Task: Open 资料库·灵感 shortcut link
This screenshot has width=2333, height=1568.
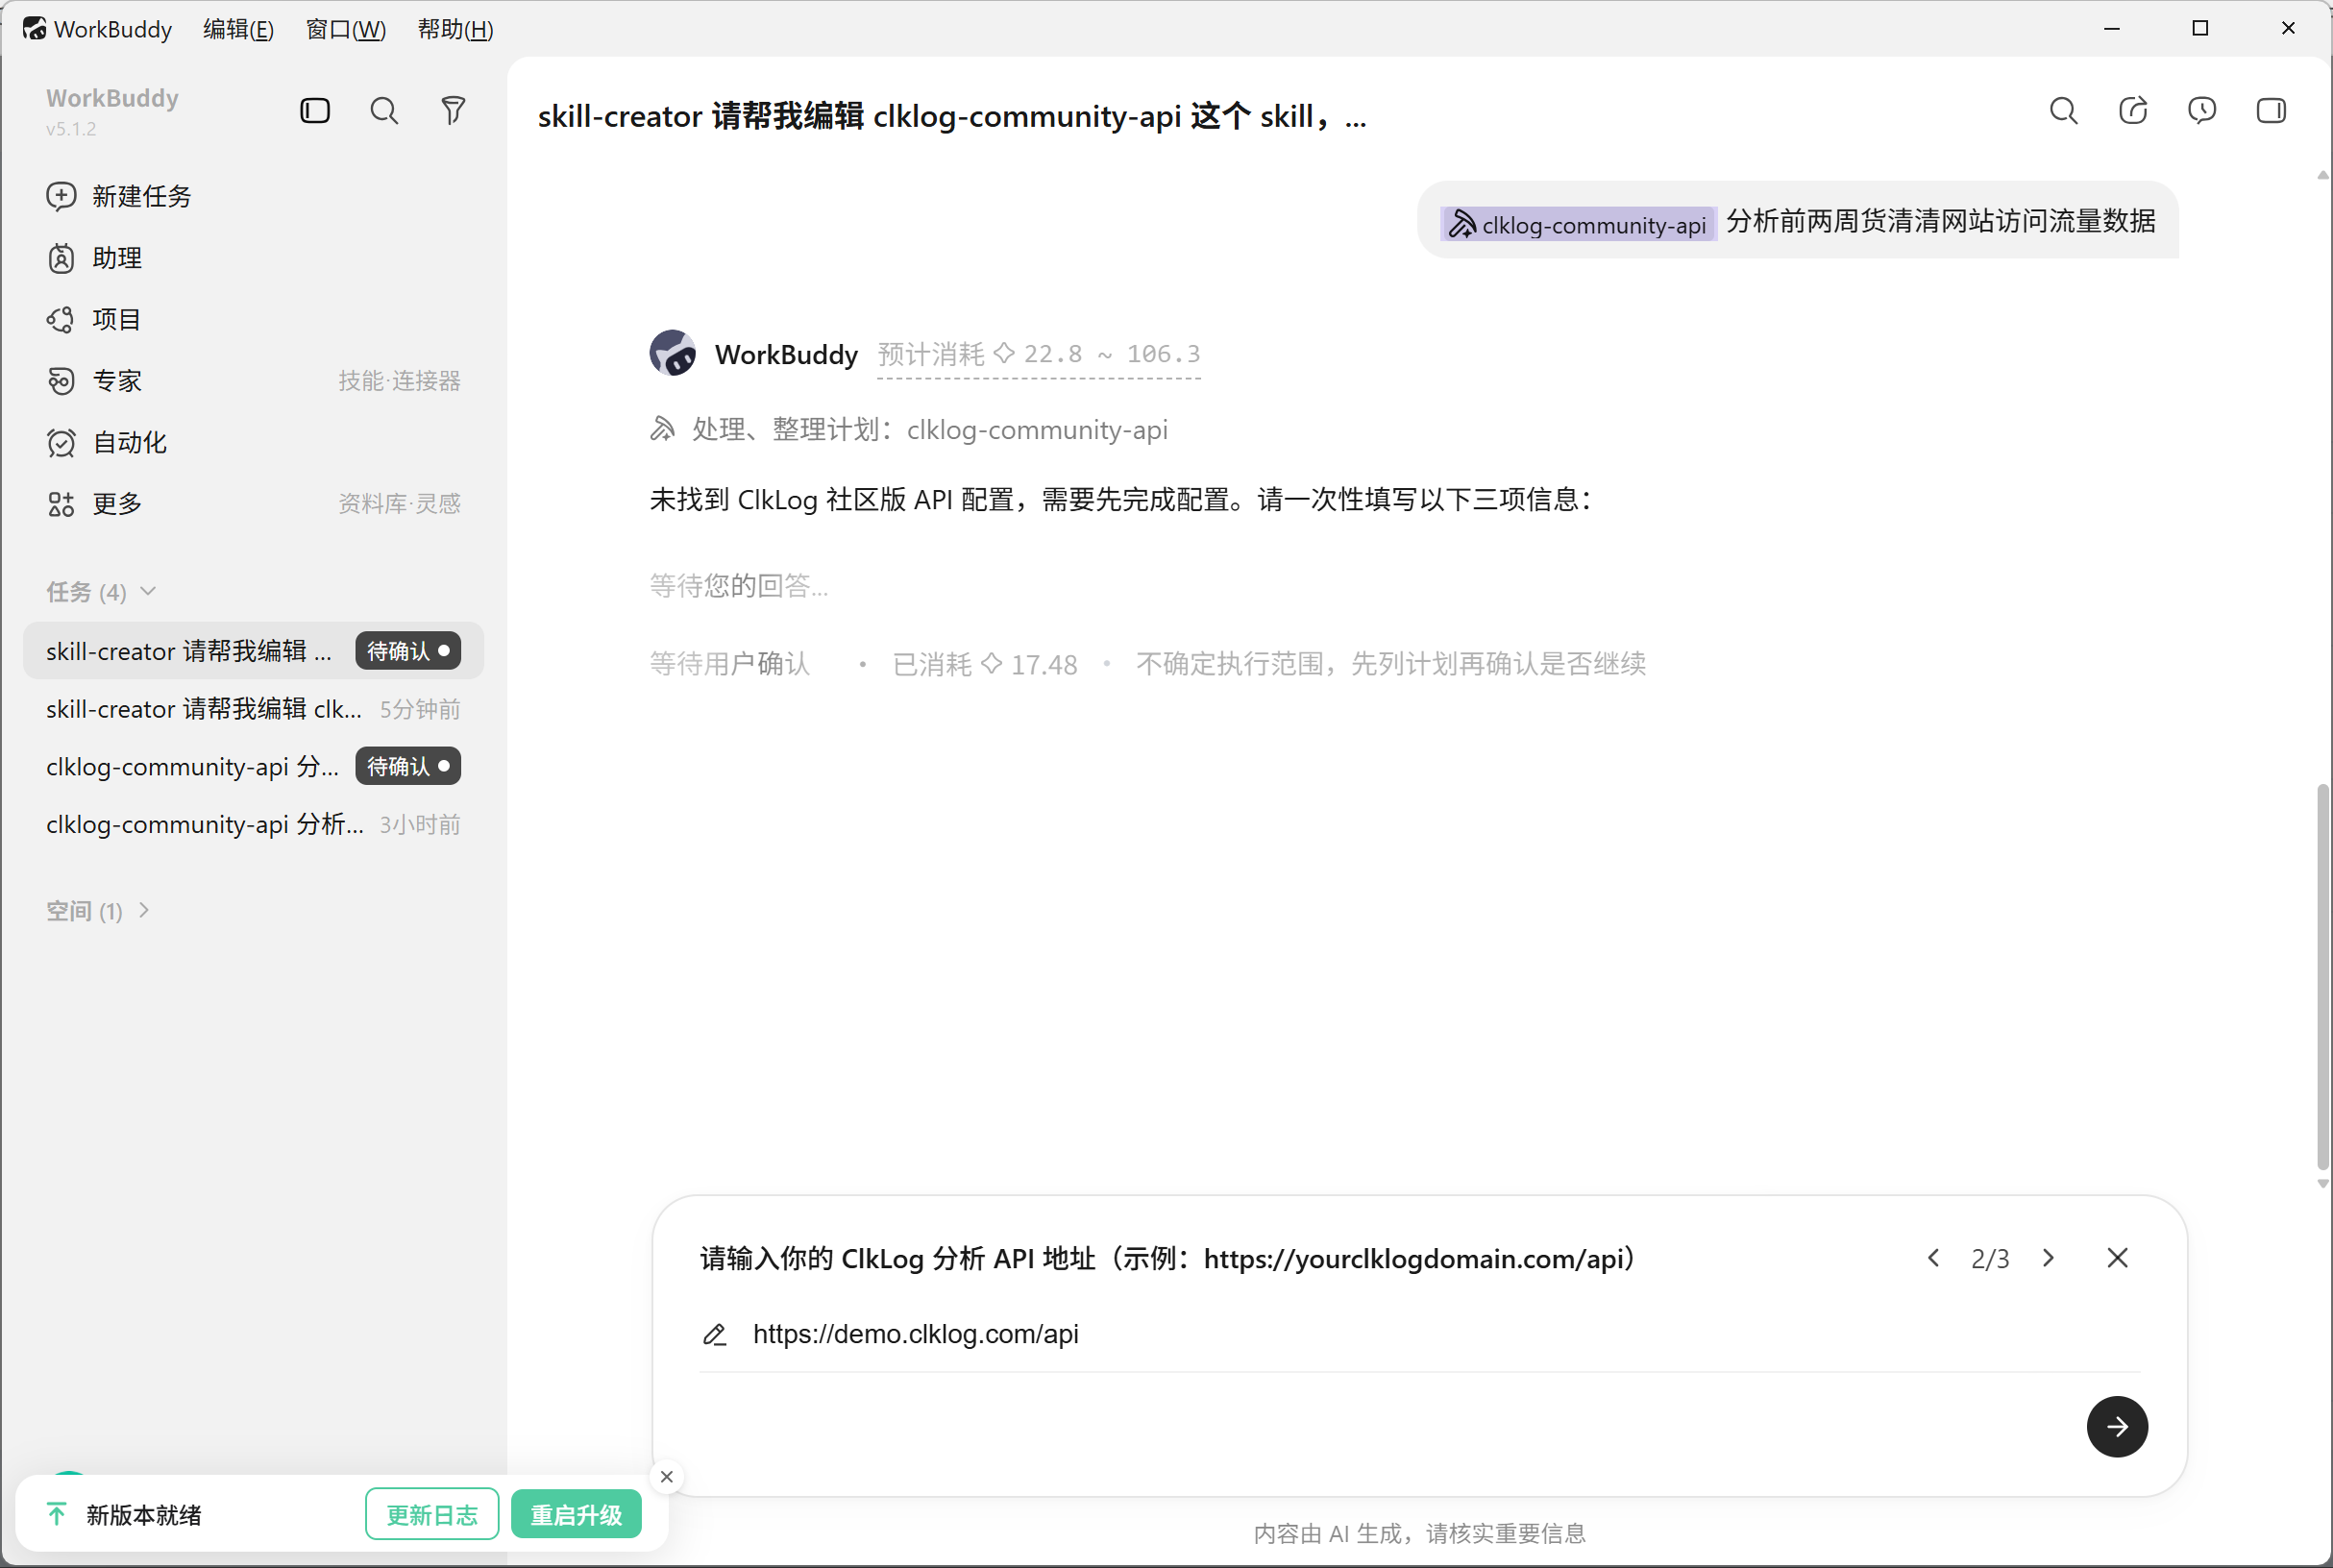Action: [399, 504]
